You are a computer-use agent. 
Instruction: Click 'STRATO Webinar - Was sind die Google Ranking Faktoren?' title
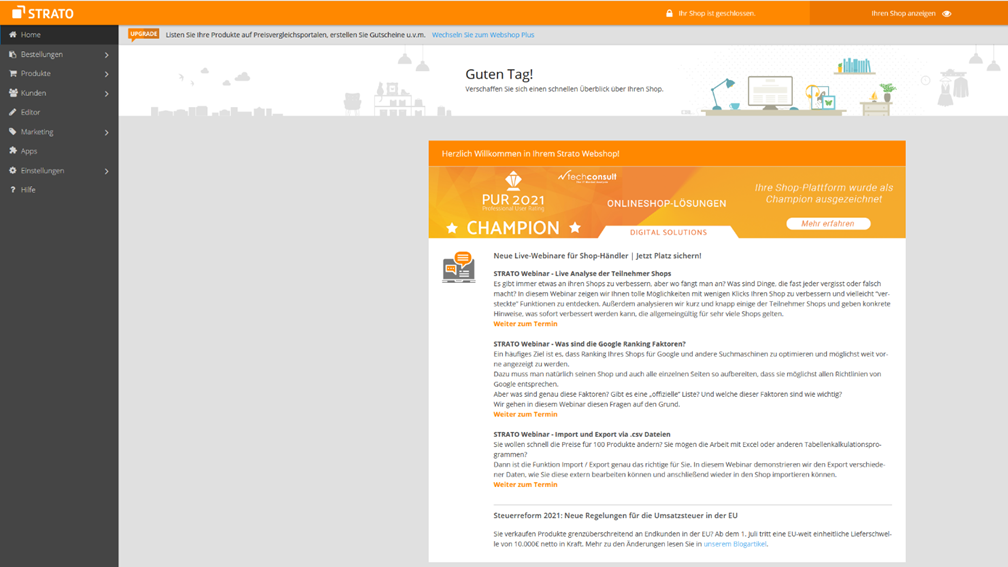coord(589,344)
